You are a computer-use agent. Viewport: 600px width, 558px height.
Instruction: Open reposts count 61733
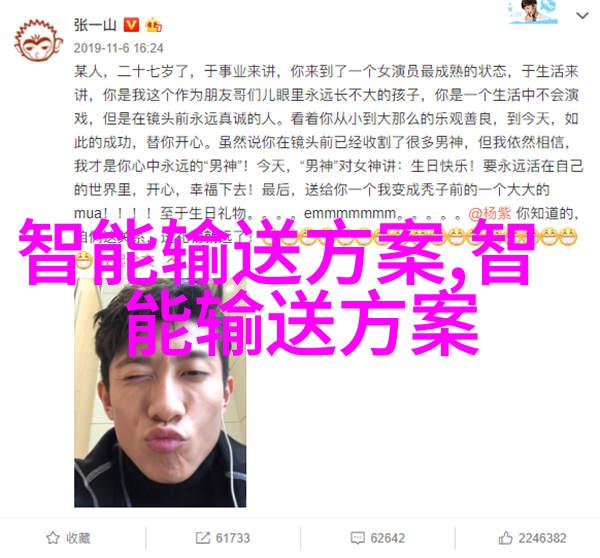pos(233,538)
